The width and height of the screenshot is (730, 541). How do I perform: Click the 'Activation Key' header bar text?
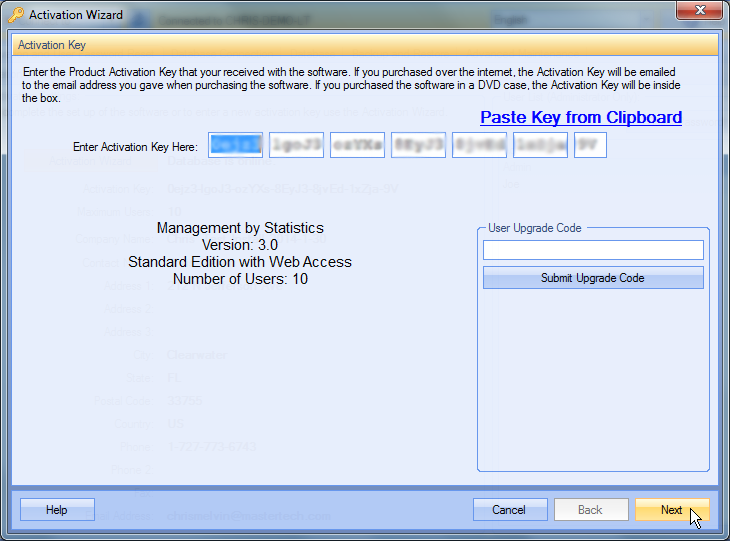52,45
